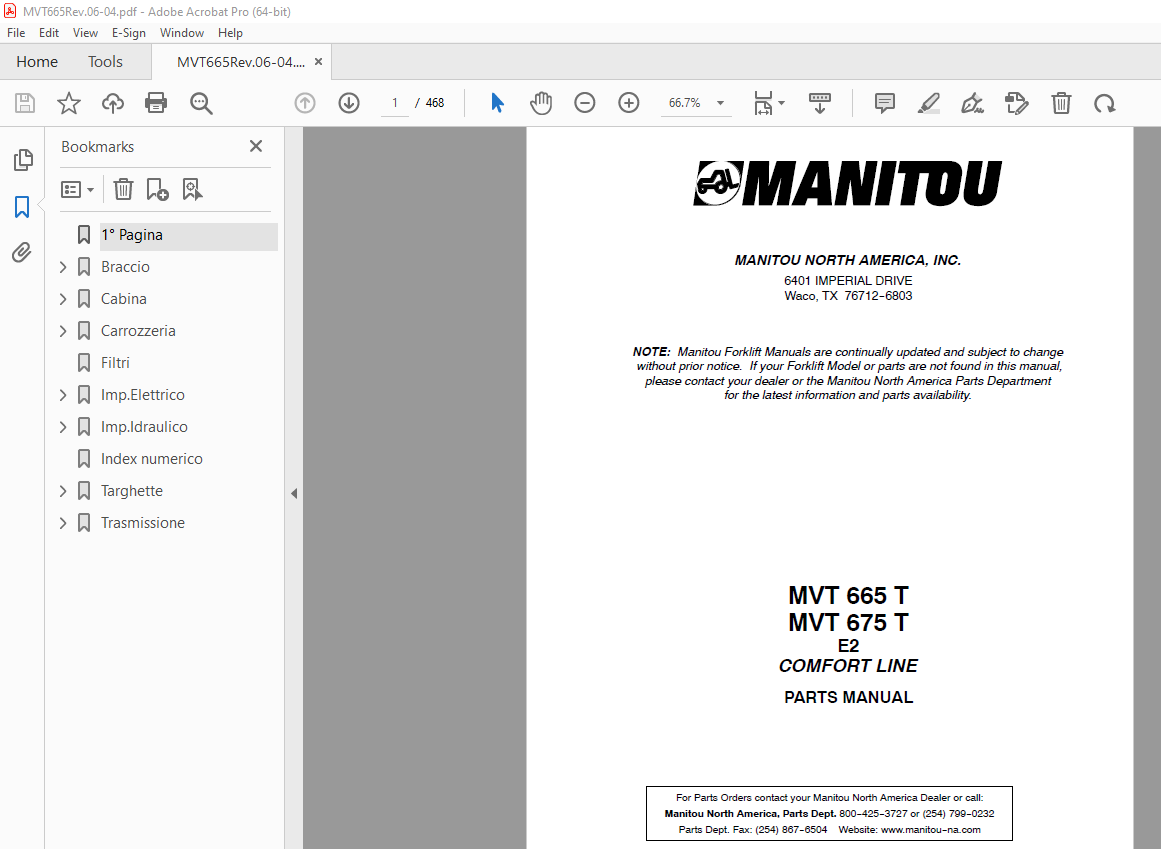Add a new bookmark
Viewport: 1161px width, 849px height.
(157, 189)
